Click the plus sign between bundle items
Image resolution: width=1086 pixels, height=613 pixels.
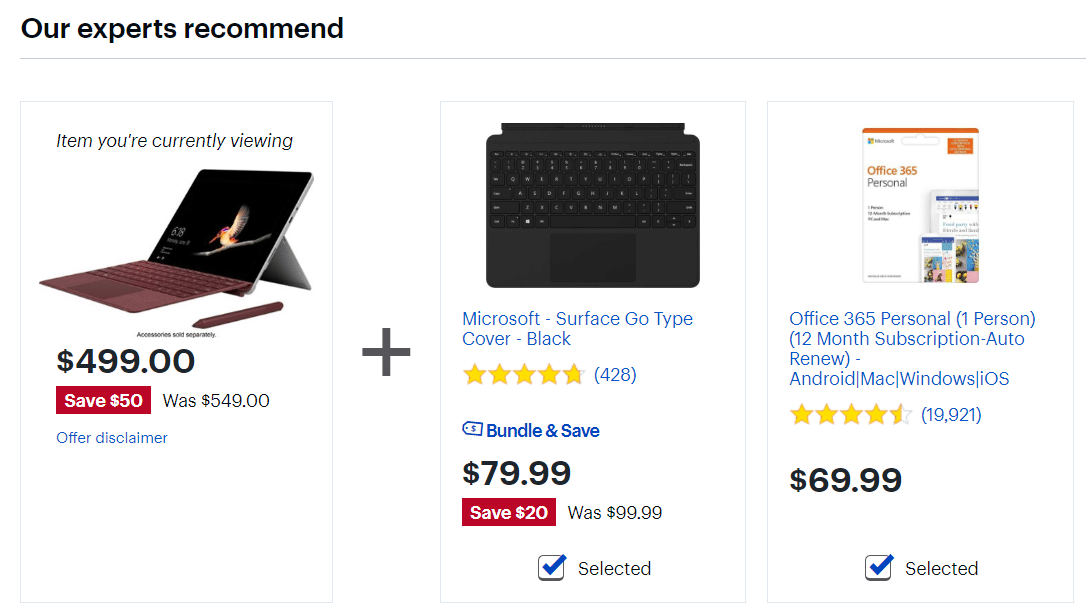386,352
